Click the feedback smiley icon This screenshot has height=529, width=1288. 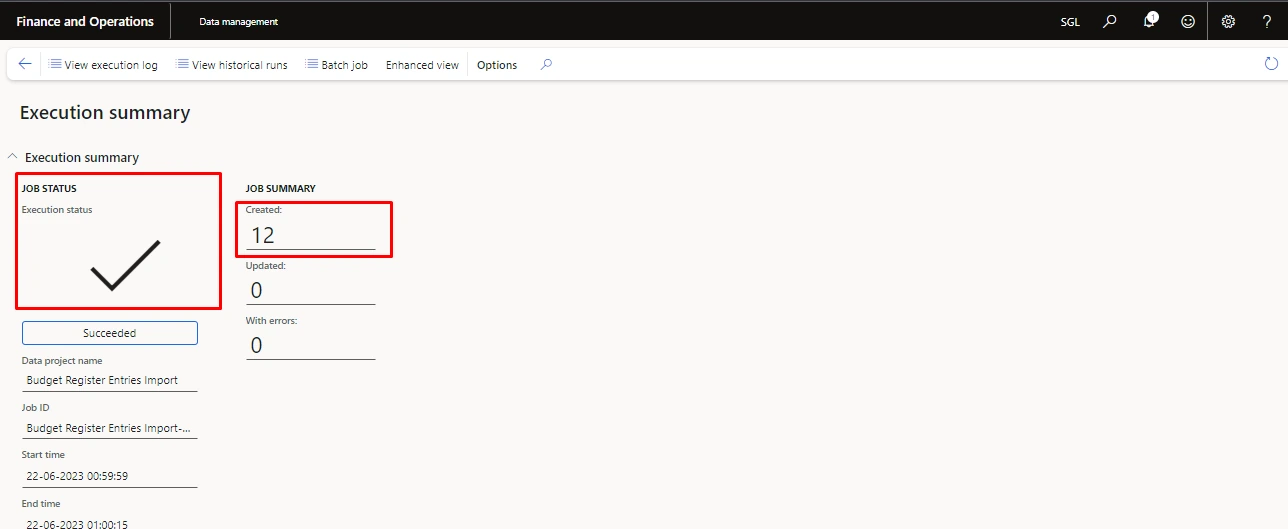pyautogui.click(x=1188, y=21)
